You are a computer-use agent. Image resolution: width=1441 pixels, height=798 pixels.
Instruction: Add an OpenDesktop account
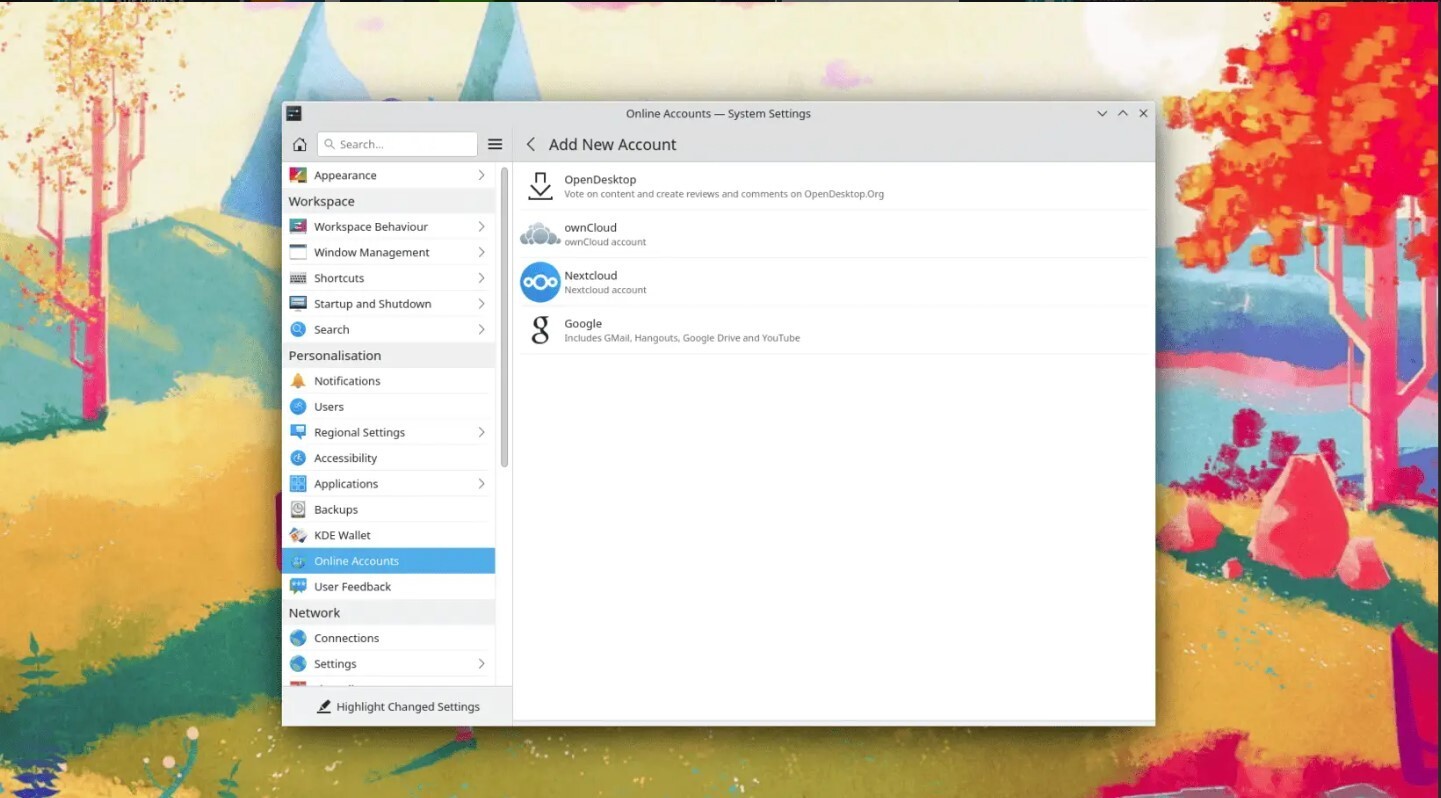833,186
